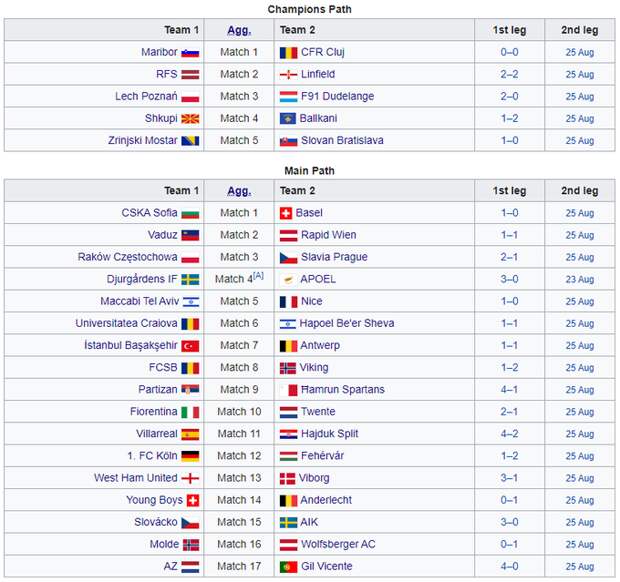Screen dimensions: 620x582
Task: Click the Agg. header in Champions Path table
Action: pos(239,30)
